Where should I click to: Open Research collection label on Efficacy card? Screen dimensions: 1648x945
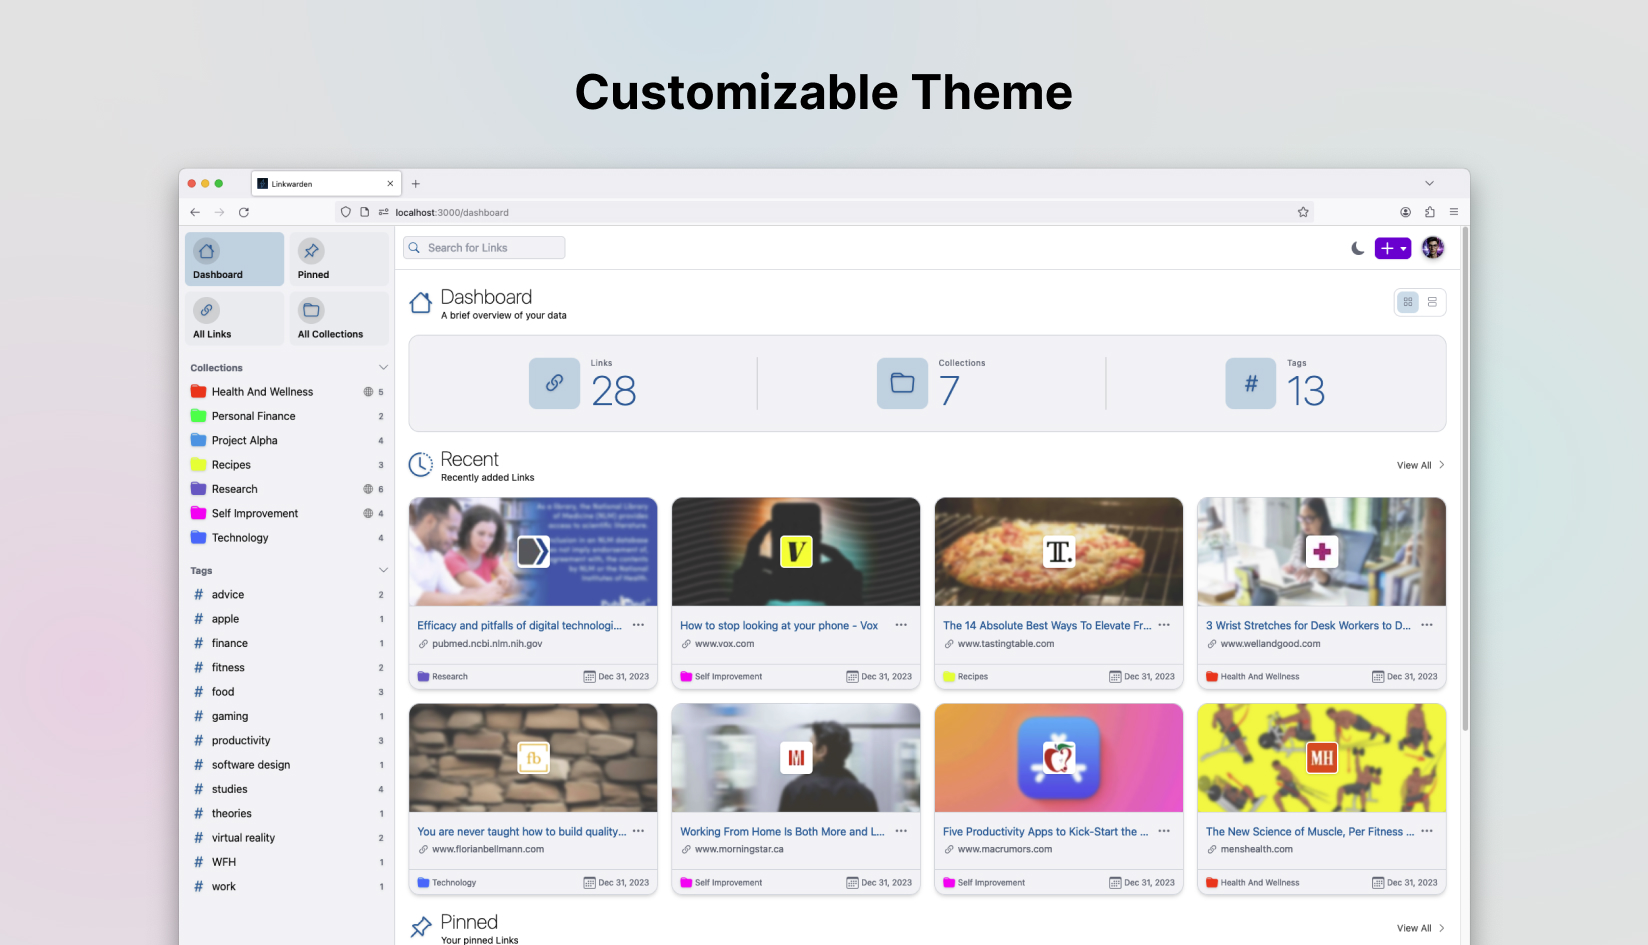click(x=442, y=677)
